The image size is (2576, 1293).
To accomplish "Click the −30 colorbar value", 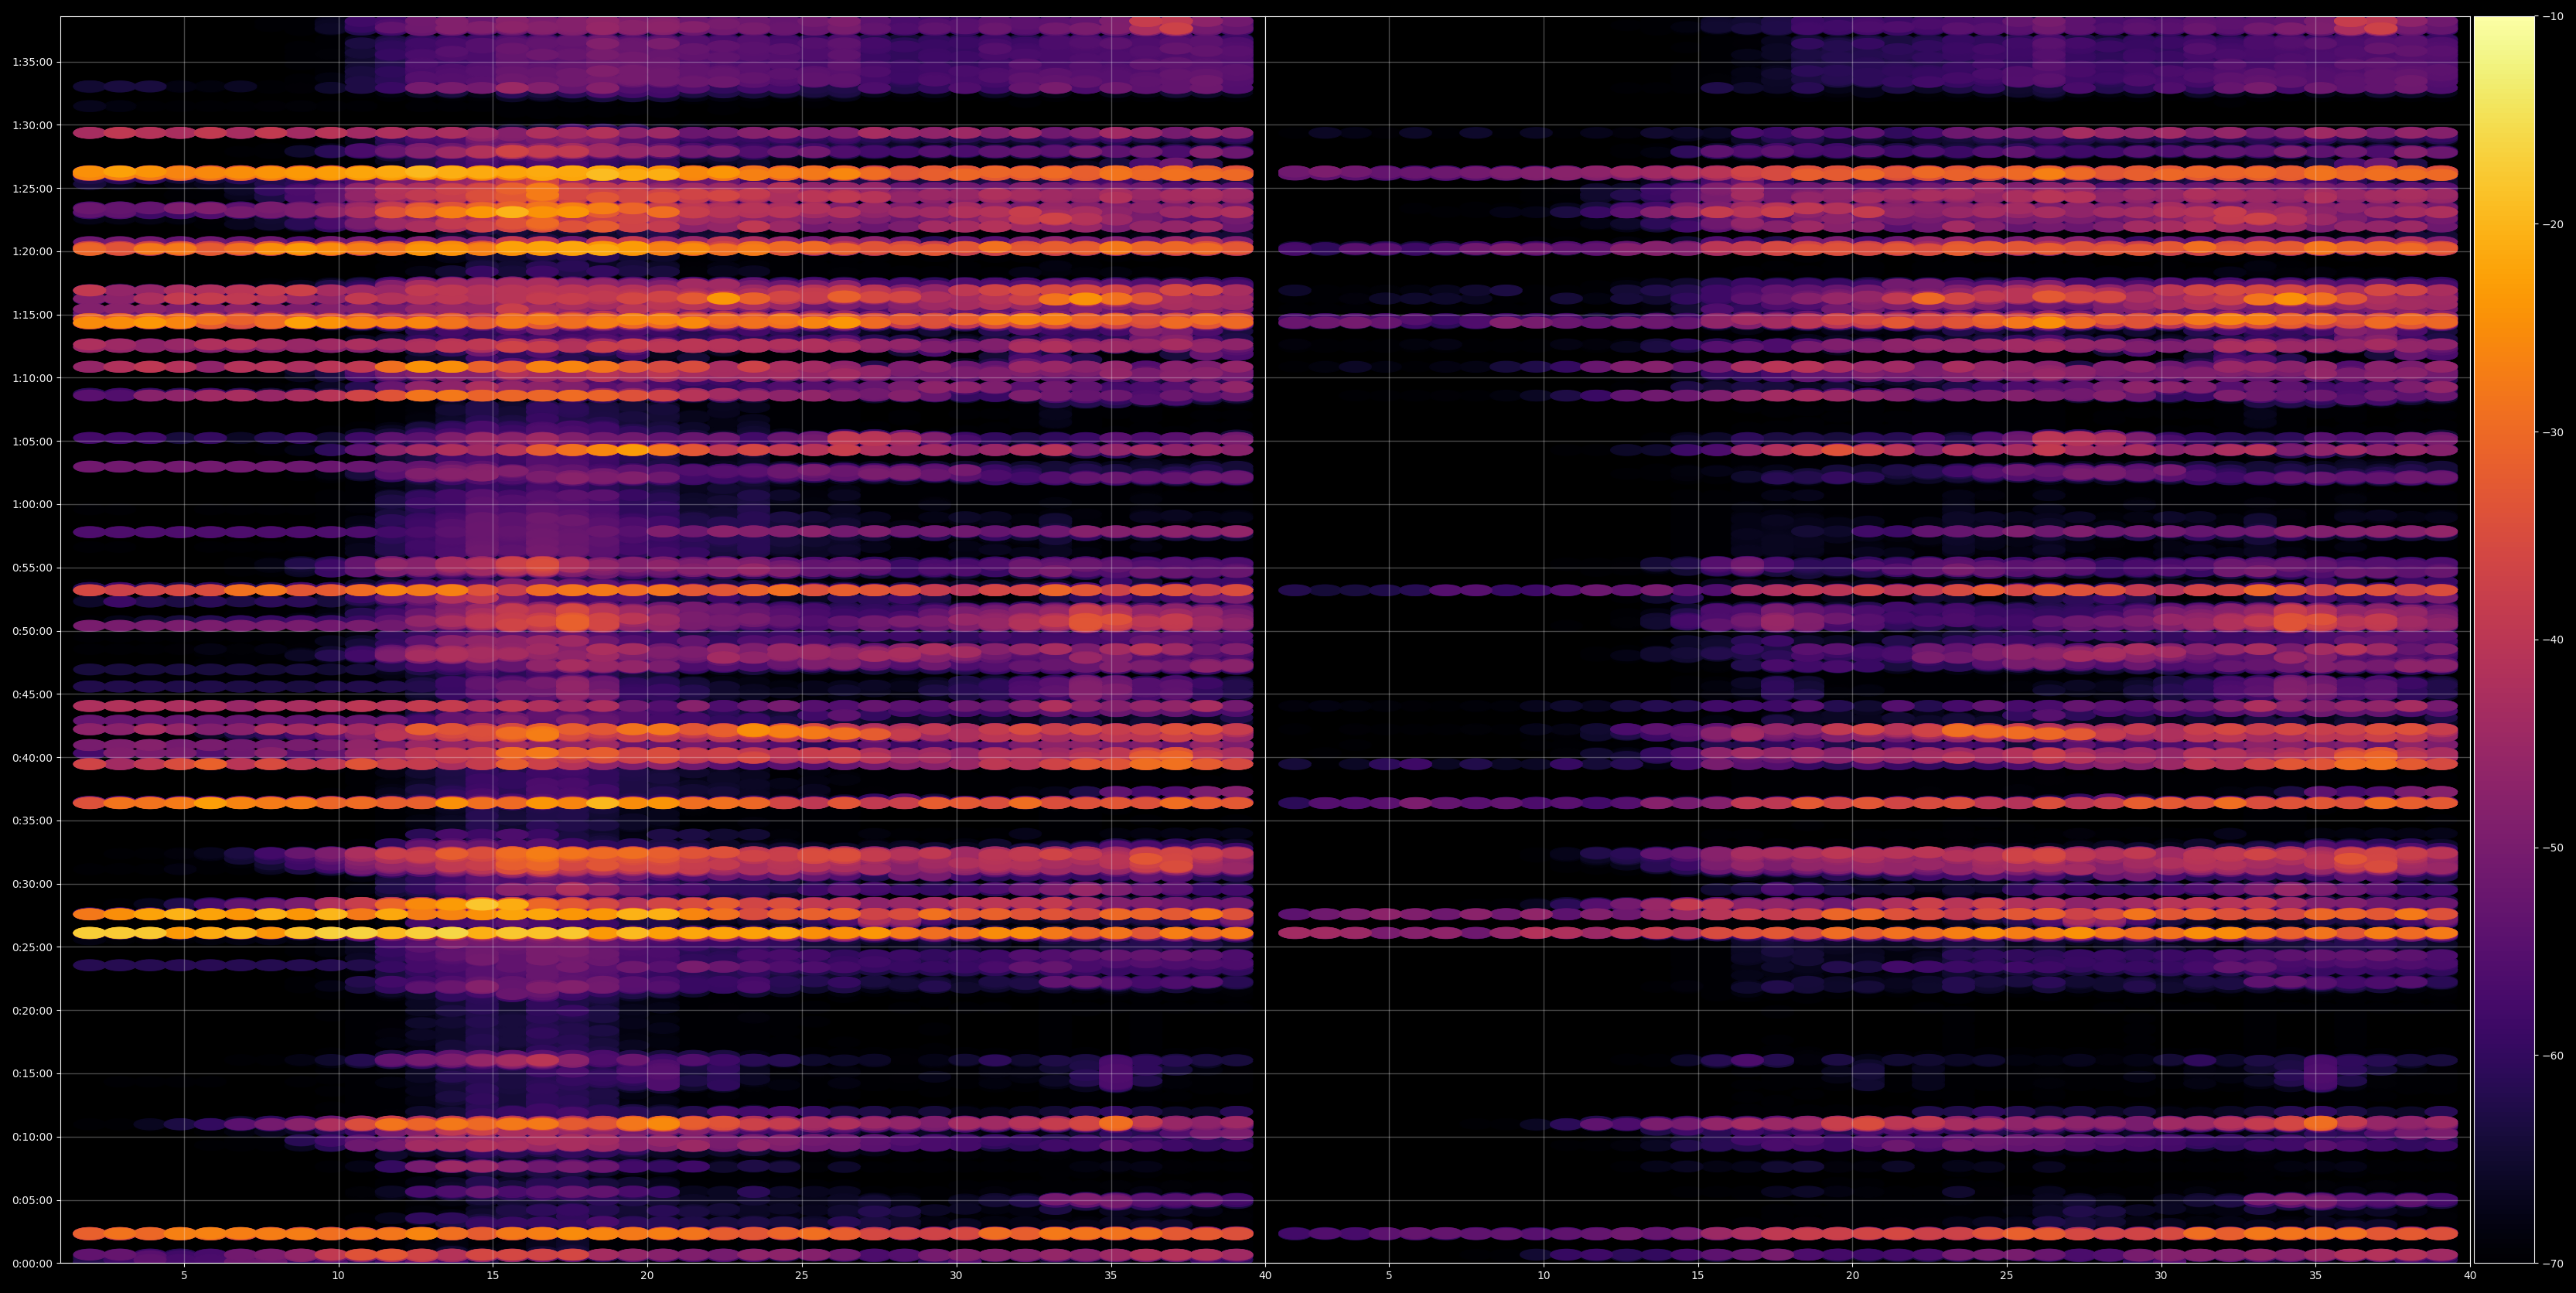I will pos(2553,432).
